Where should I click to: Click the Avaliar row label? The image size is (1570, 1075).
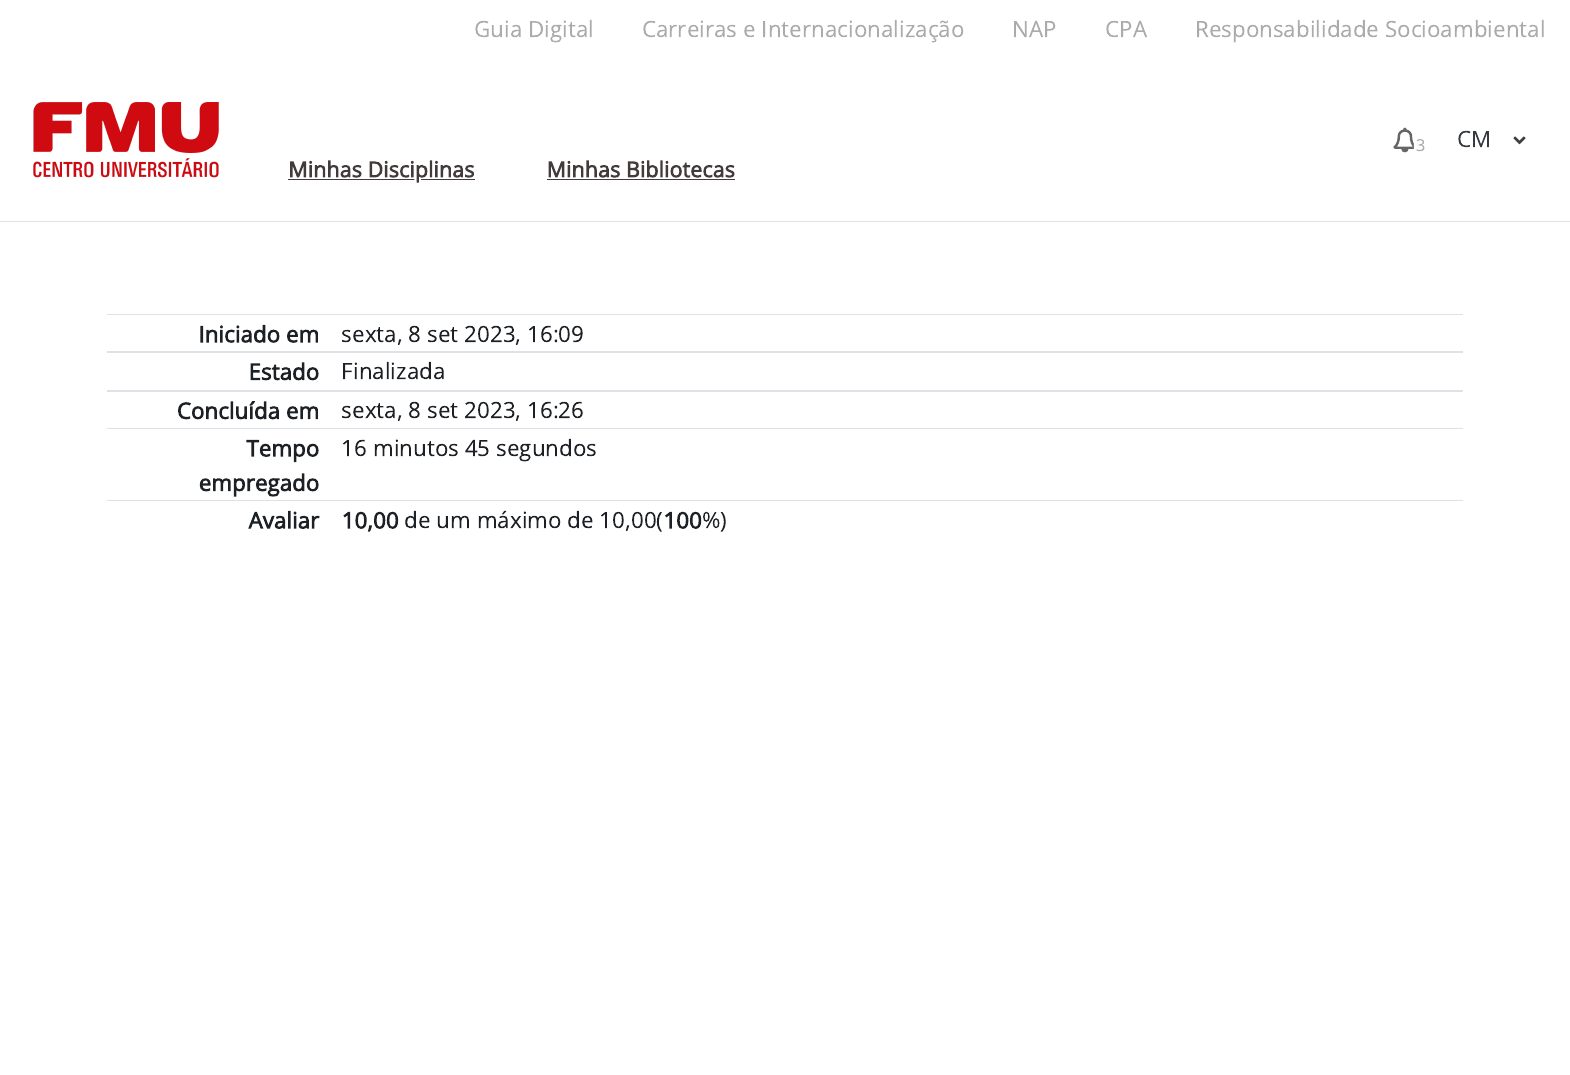point(283,520)
